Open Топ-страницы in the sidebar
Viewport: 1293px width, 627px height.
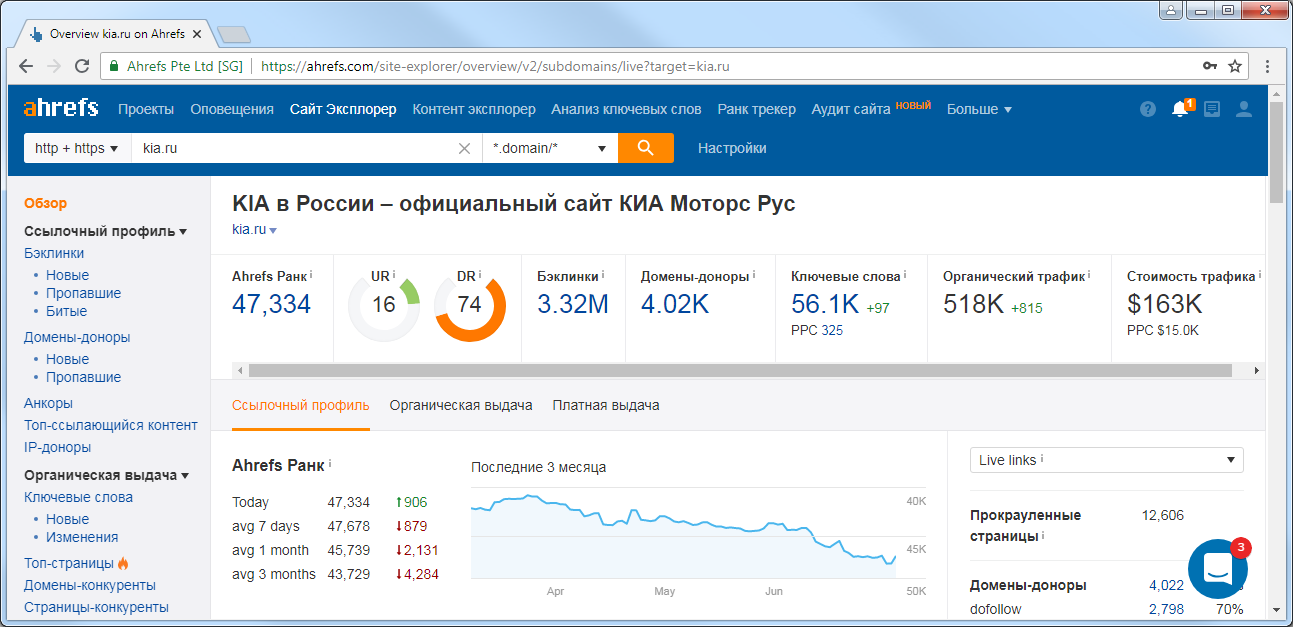point(69,563)
